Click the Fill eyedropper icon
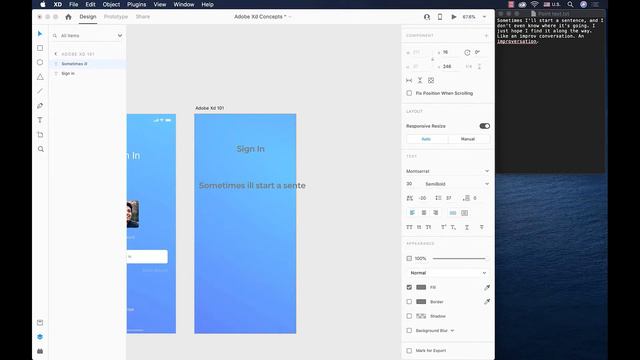 (487, 287)
